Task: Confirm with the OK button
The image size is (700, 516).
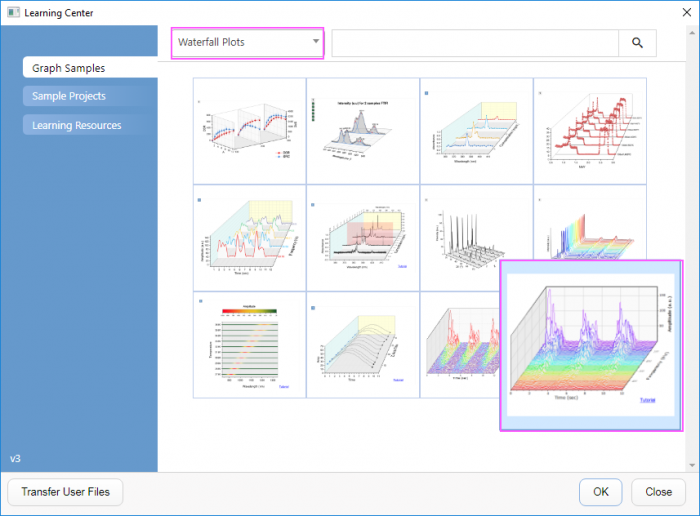Action: (600, 492)
